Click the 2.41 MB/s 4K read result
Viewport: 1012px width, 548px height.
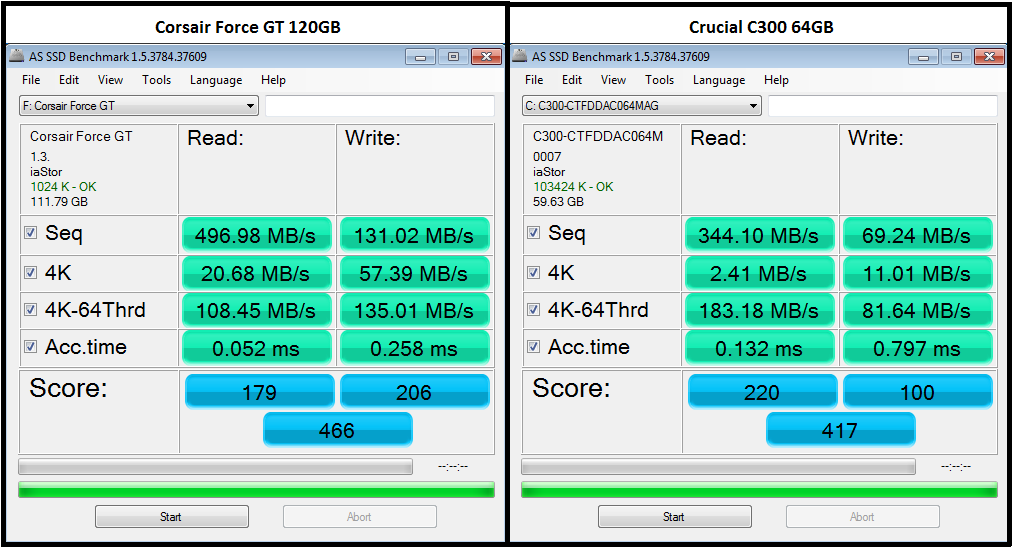tap(759, 274)
